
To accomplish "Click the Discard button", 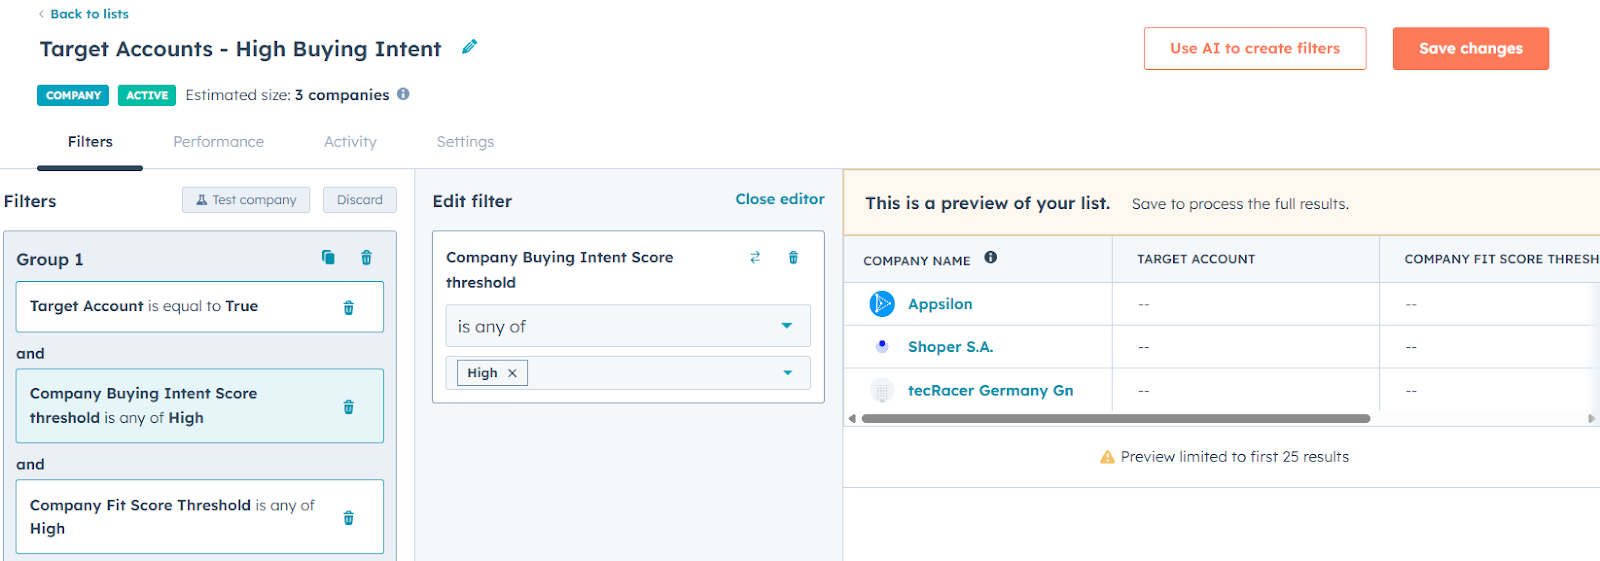I will pyautogui.click(x=360, y=200).
